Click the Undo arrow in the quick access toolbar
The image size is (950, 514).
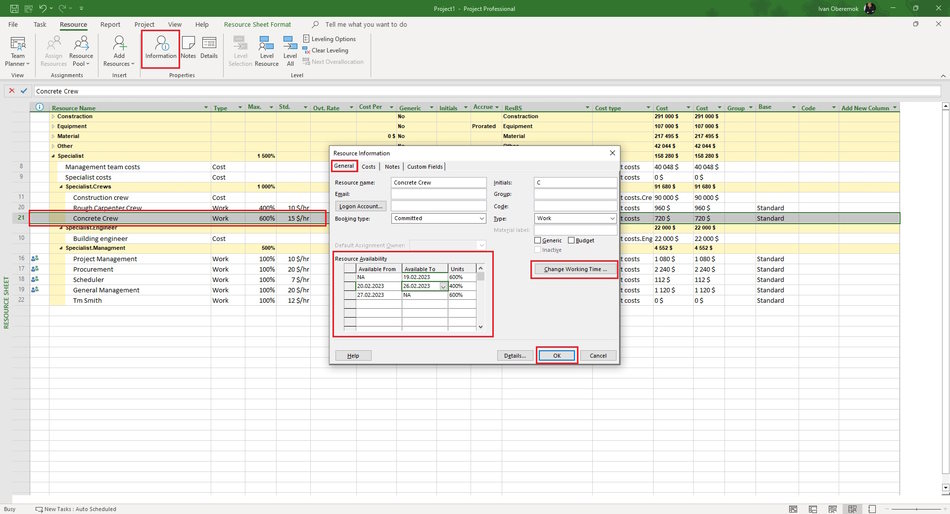coord(42,8)
